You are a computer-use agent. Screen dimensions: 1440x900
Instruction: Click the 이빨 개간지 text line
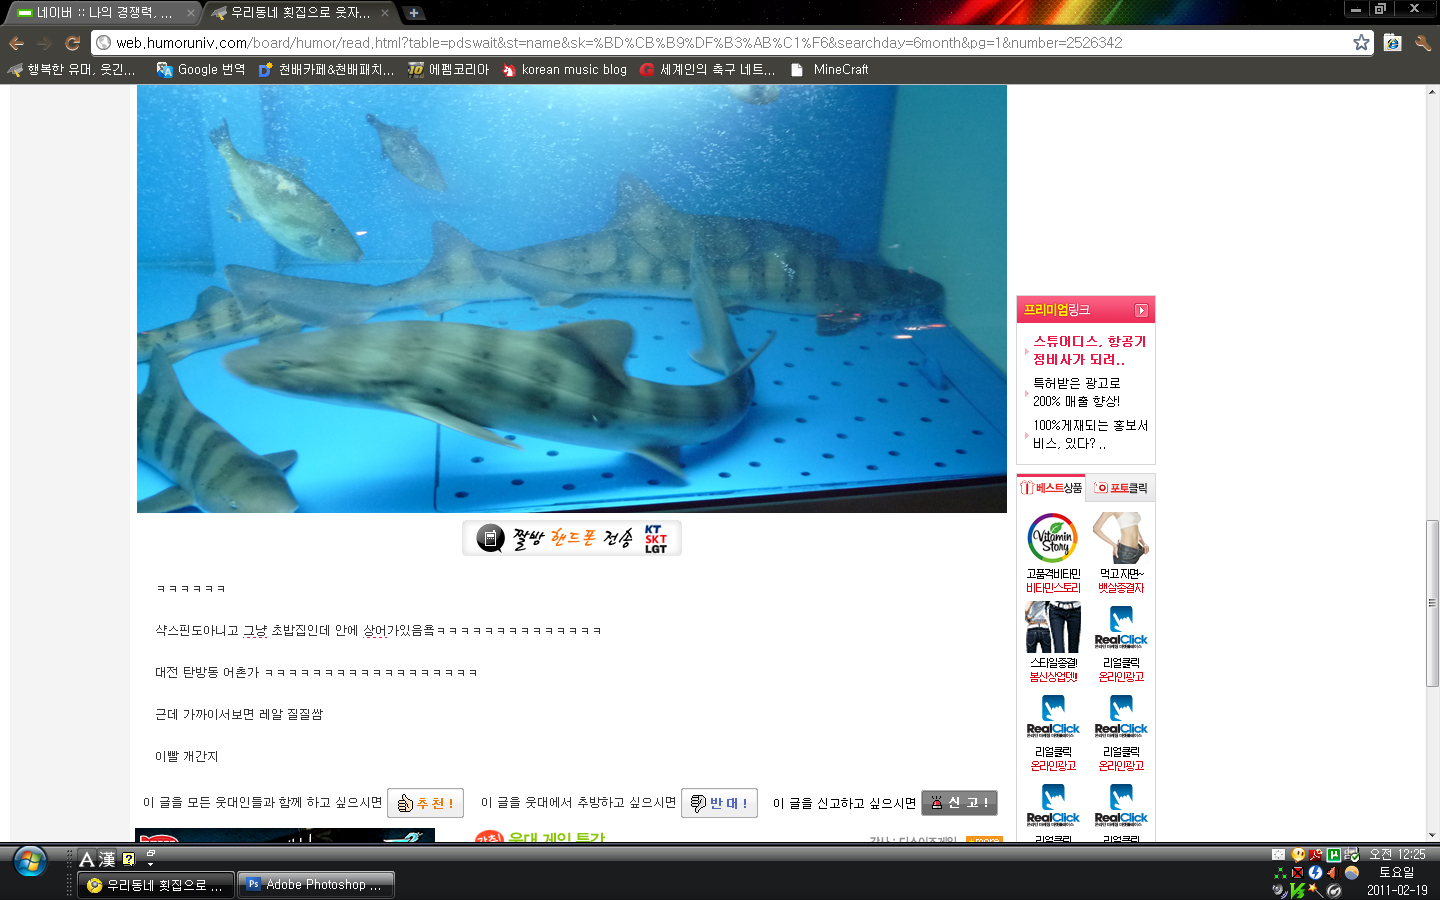coord(187,757)
